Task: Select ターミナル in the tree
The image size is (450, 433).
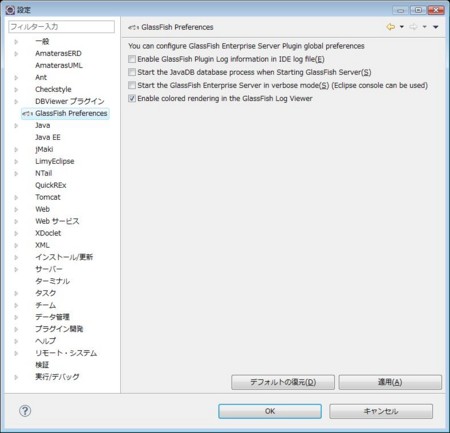Action: 52,281
